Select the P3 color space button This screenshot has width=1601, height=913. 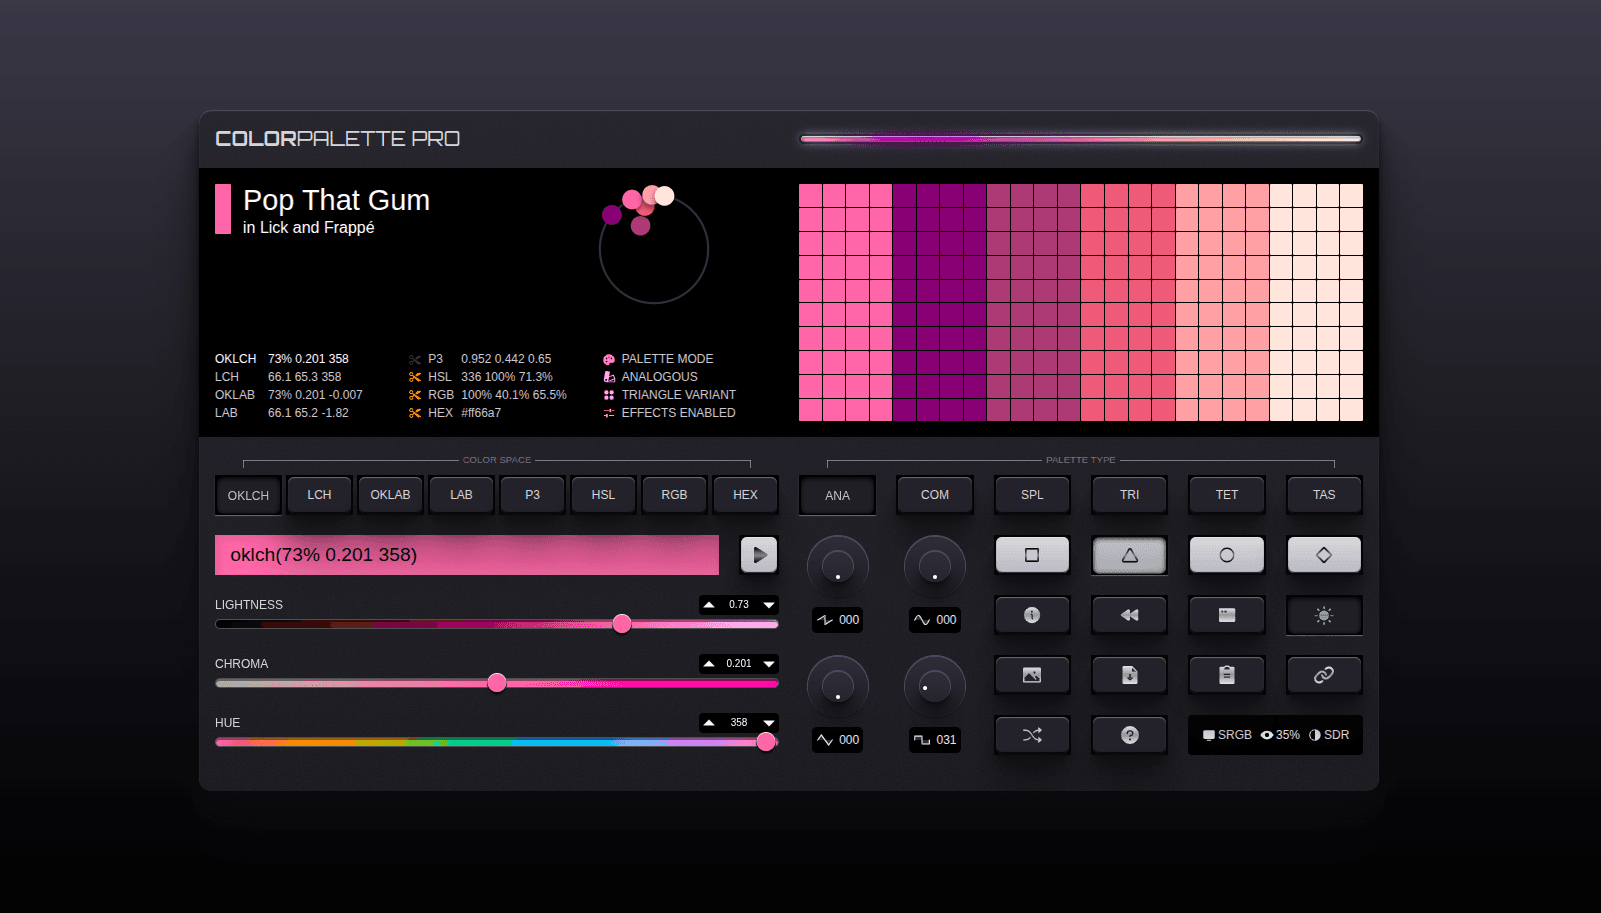532,494
